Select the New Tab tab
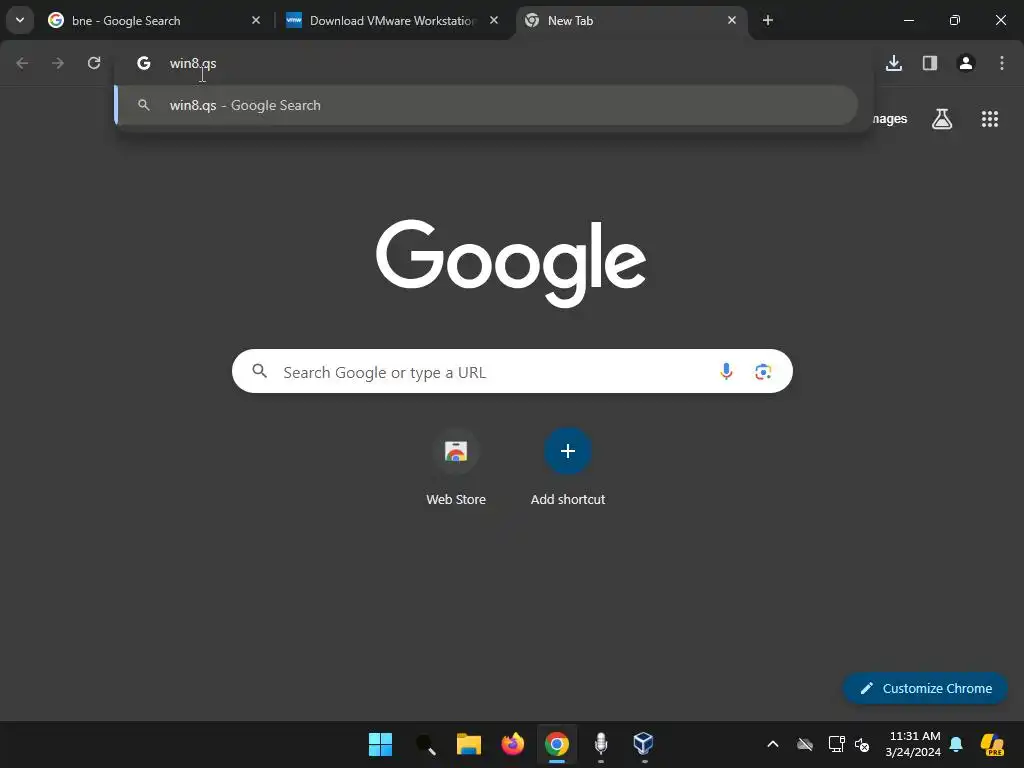This screenshot has width=1024, height=768. 630,20
